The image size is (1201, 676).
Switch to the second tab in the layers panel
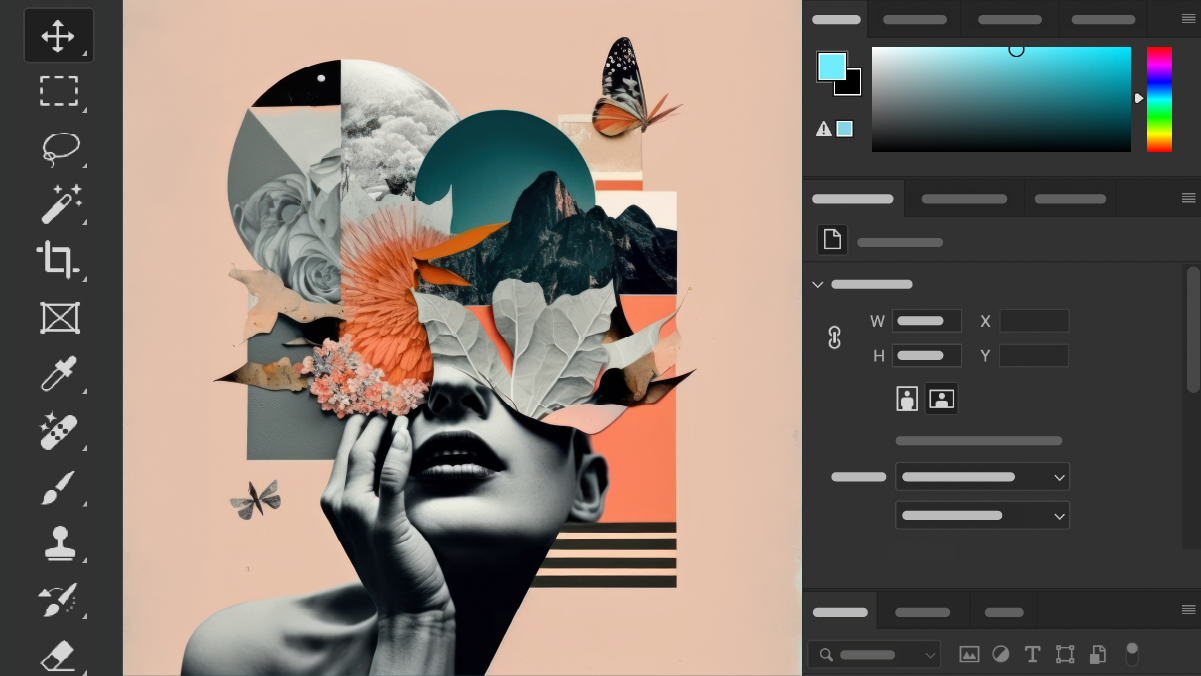(x=922, y=612)
